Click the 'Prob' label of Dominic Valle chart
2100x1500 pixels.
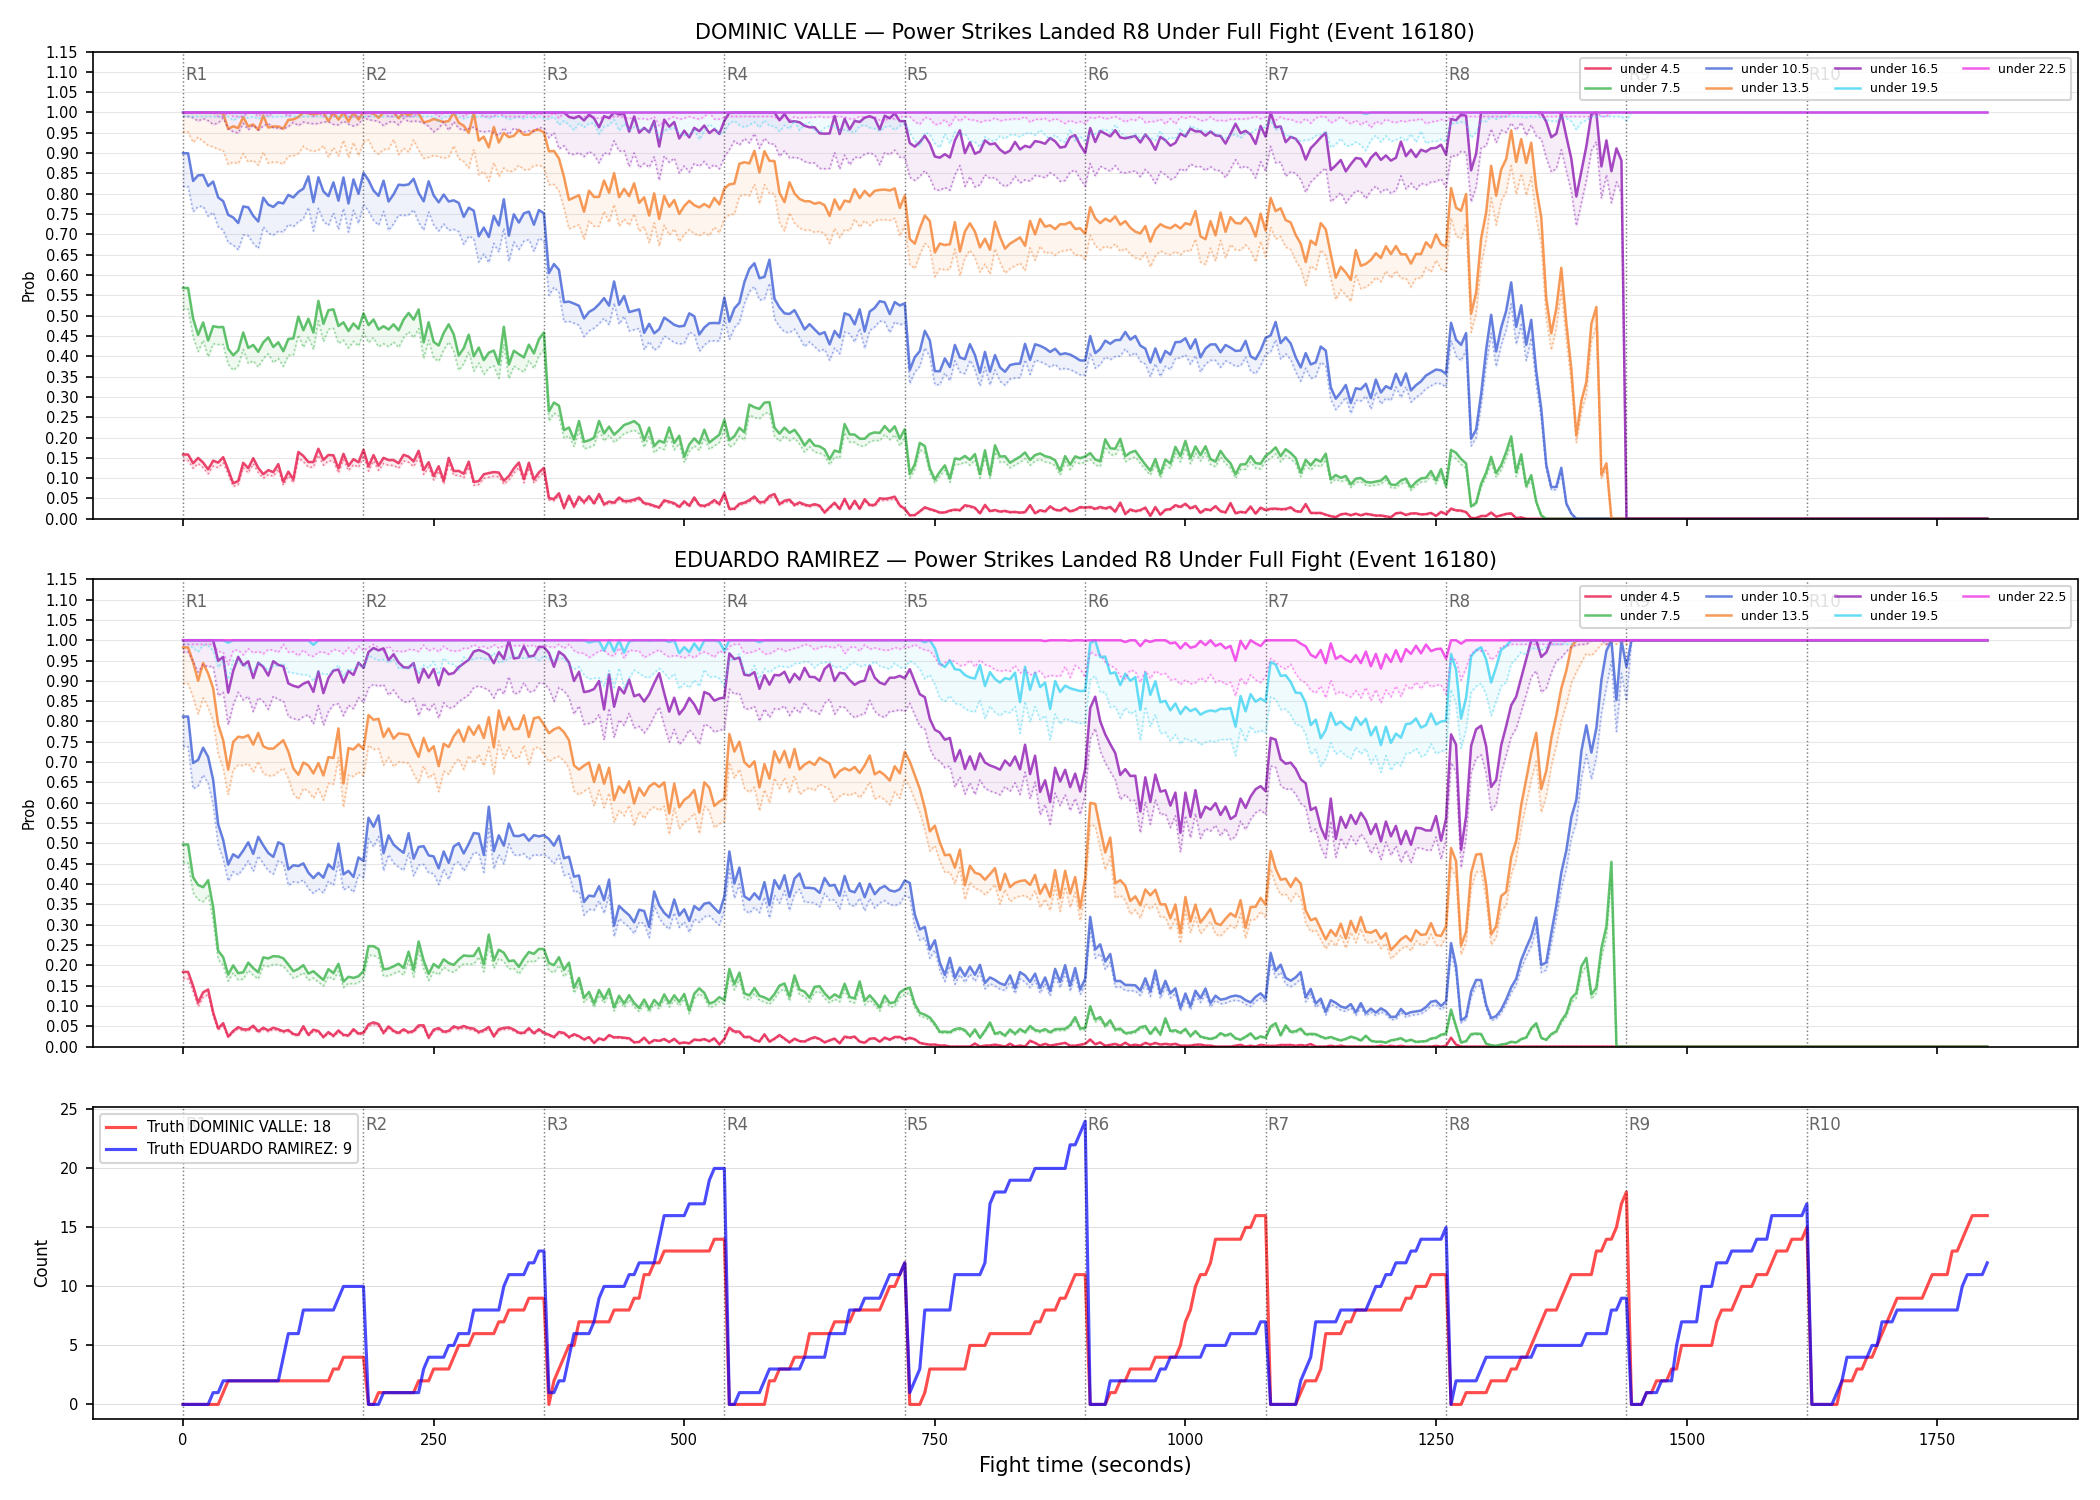click(x=29, y=287)
